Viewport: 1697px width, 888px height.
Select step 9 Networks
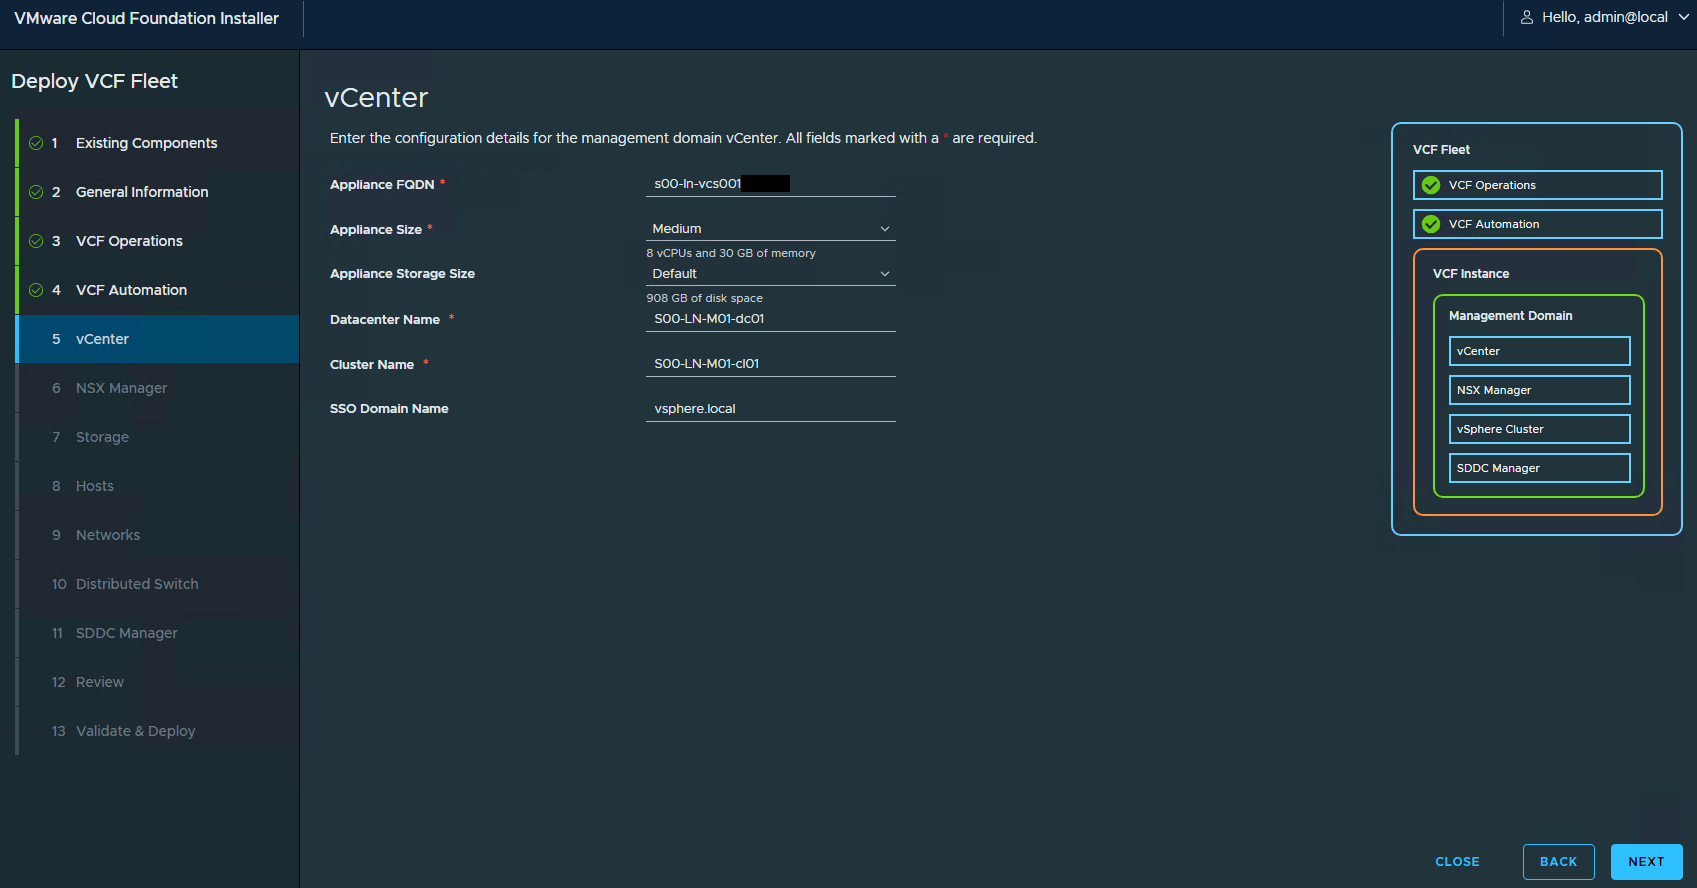click(x=157, y=535)
